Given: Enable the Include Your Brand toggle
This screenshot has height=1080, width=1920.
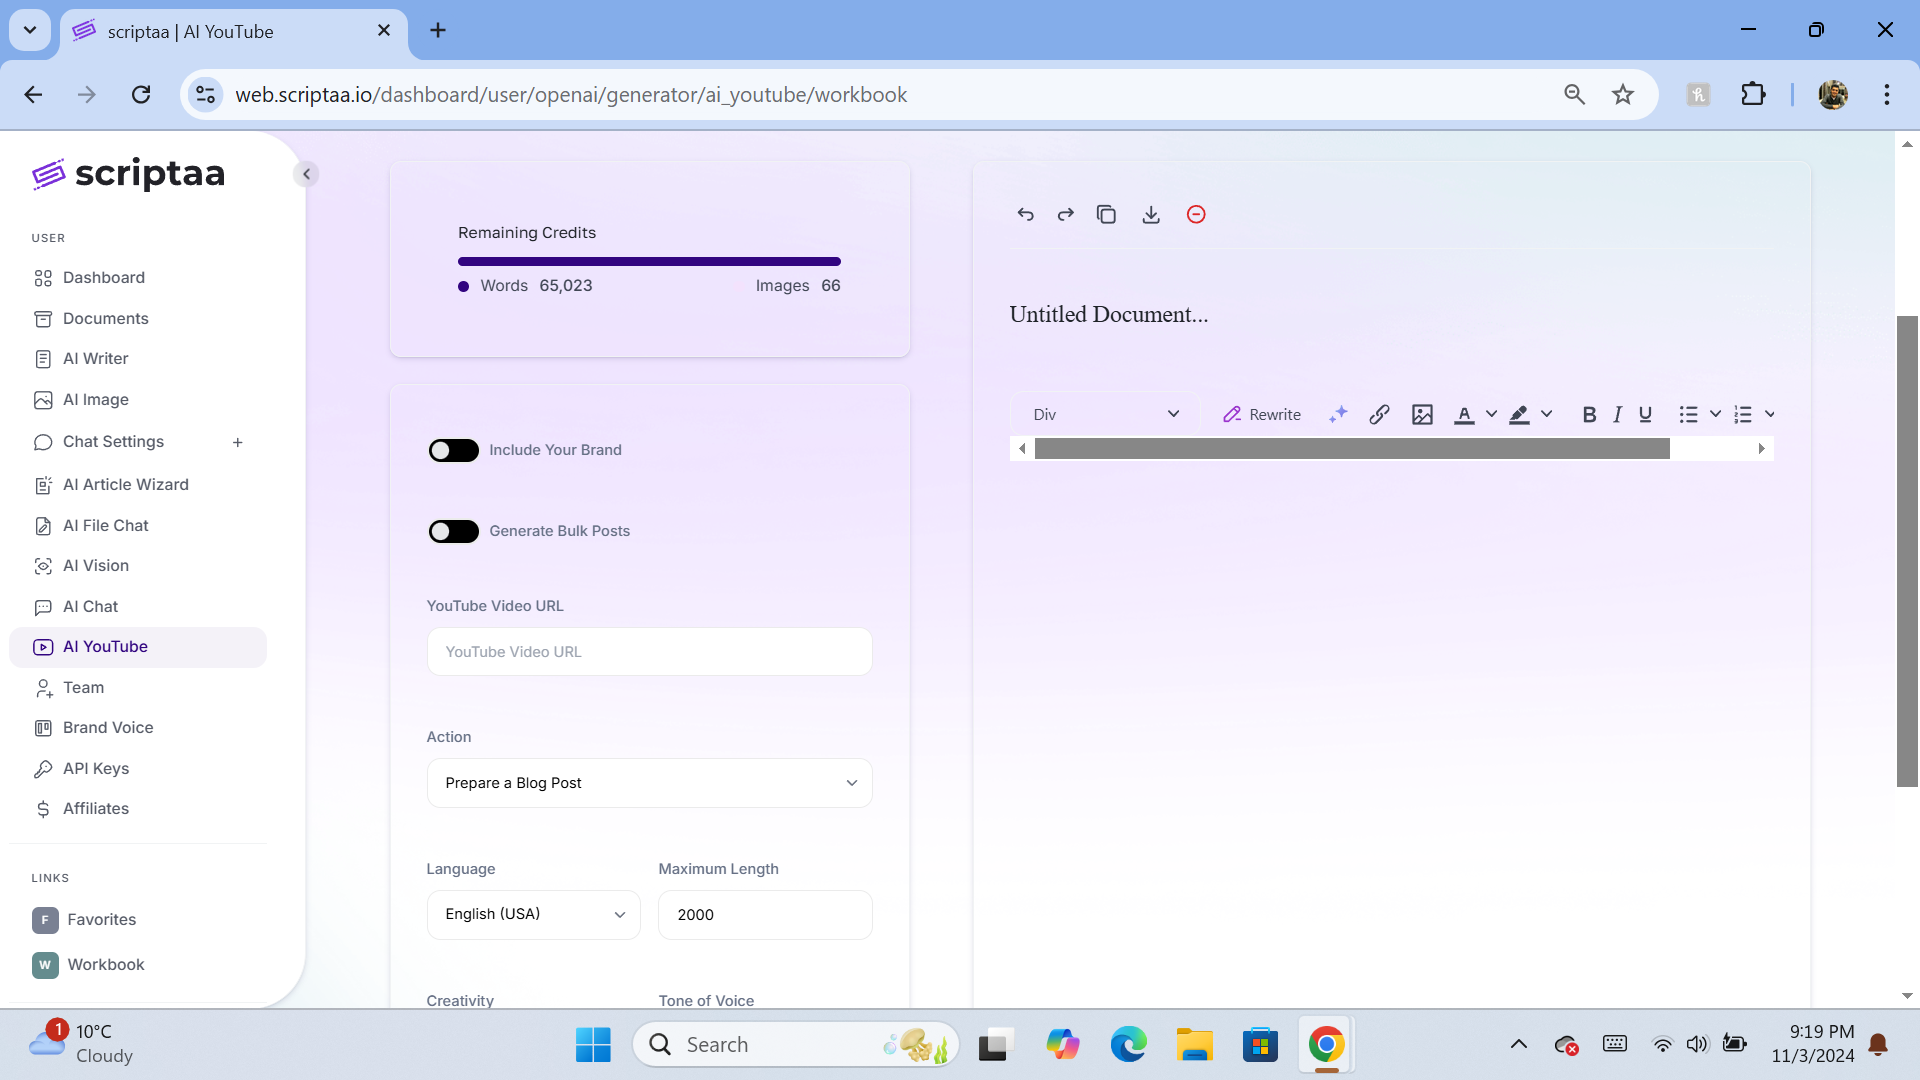Looking at the screenshot, I should pos(454,450).
